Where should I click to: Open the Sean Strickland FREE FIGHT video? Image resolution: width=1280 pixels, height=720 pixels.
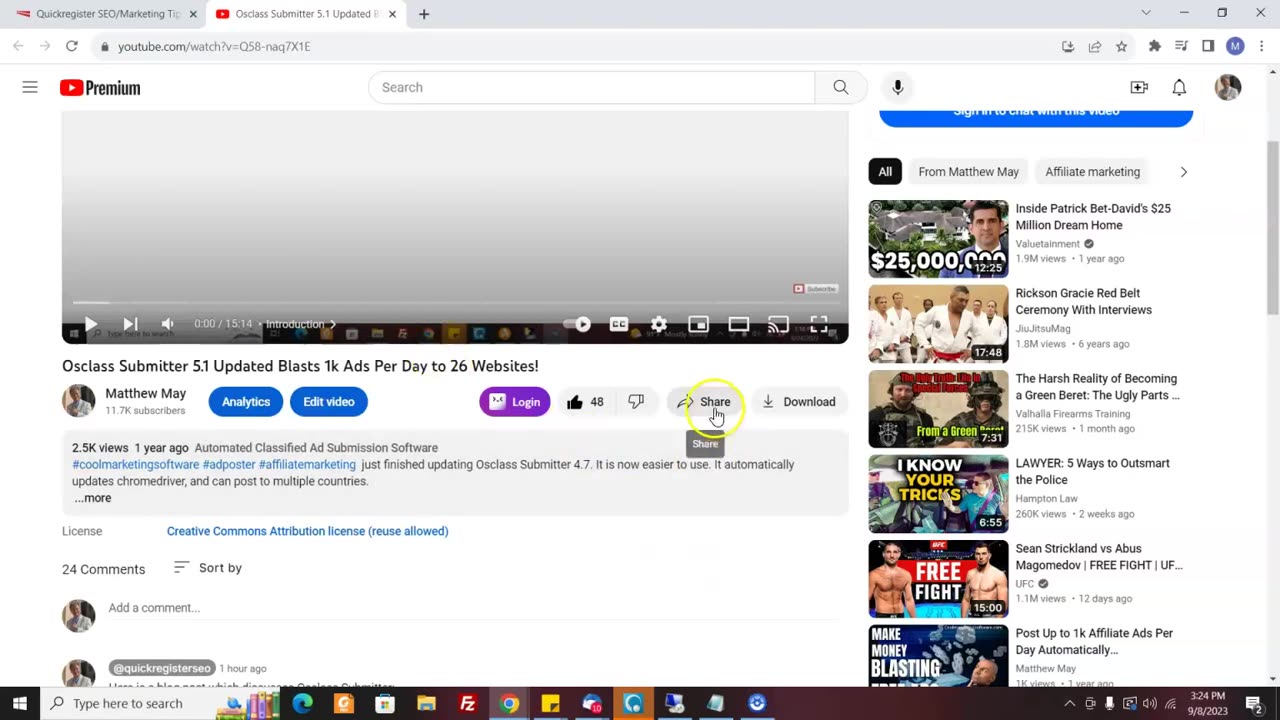click(x=938, y=579)
